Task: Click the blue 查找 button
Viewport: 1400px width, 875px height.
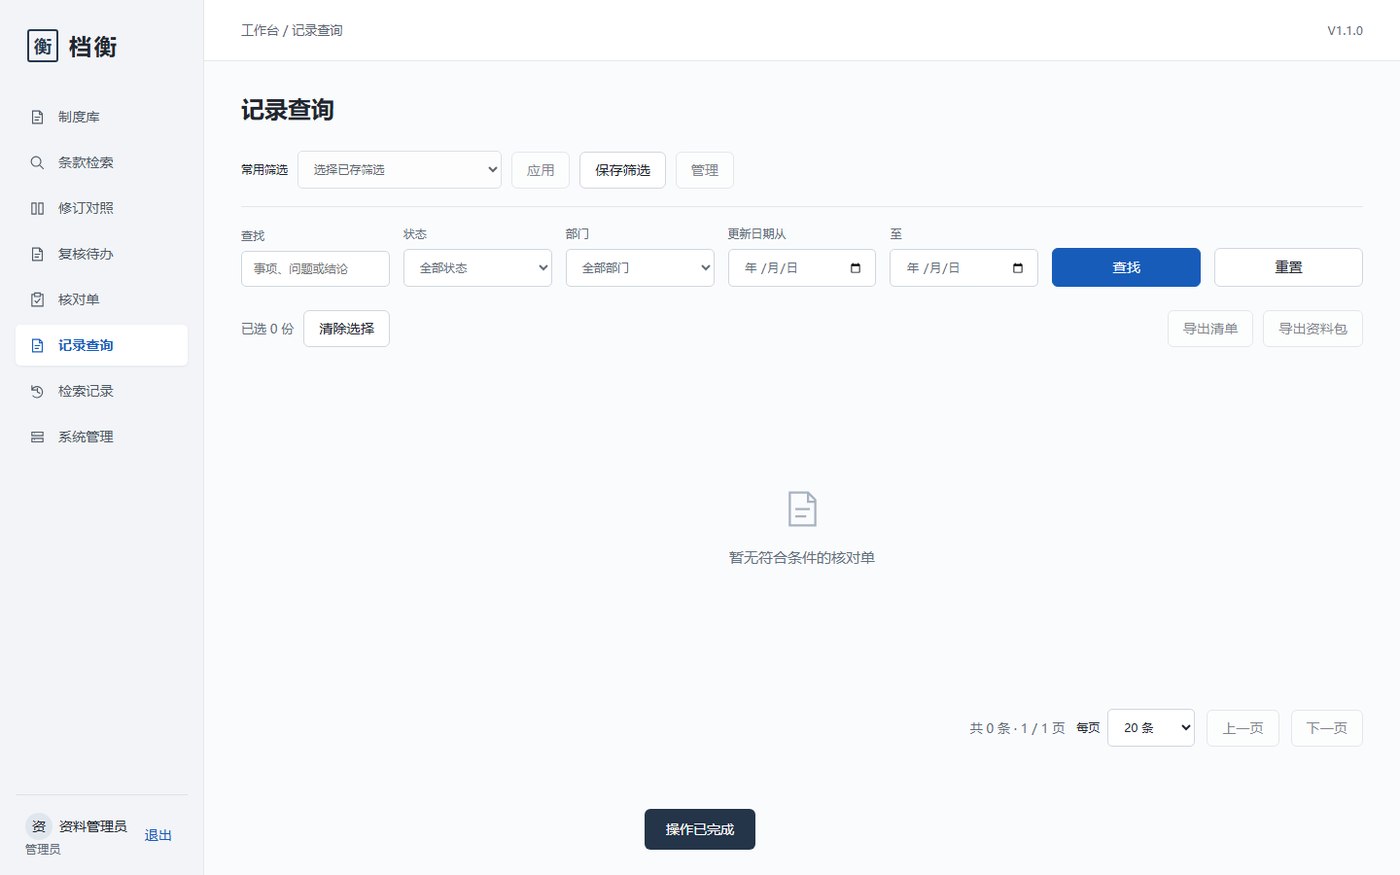Action: click(1126, 267)
